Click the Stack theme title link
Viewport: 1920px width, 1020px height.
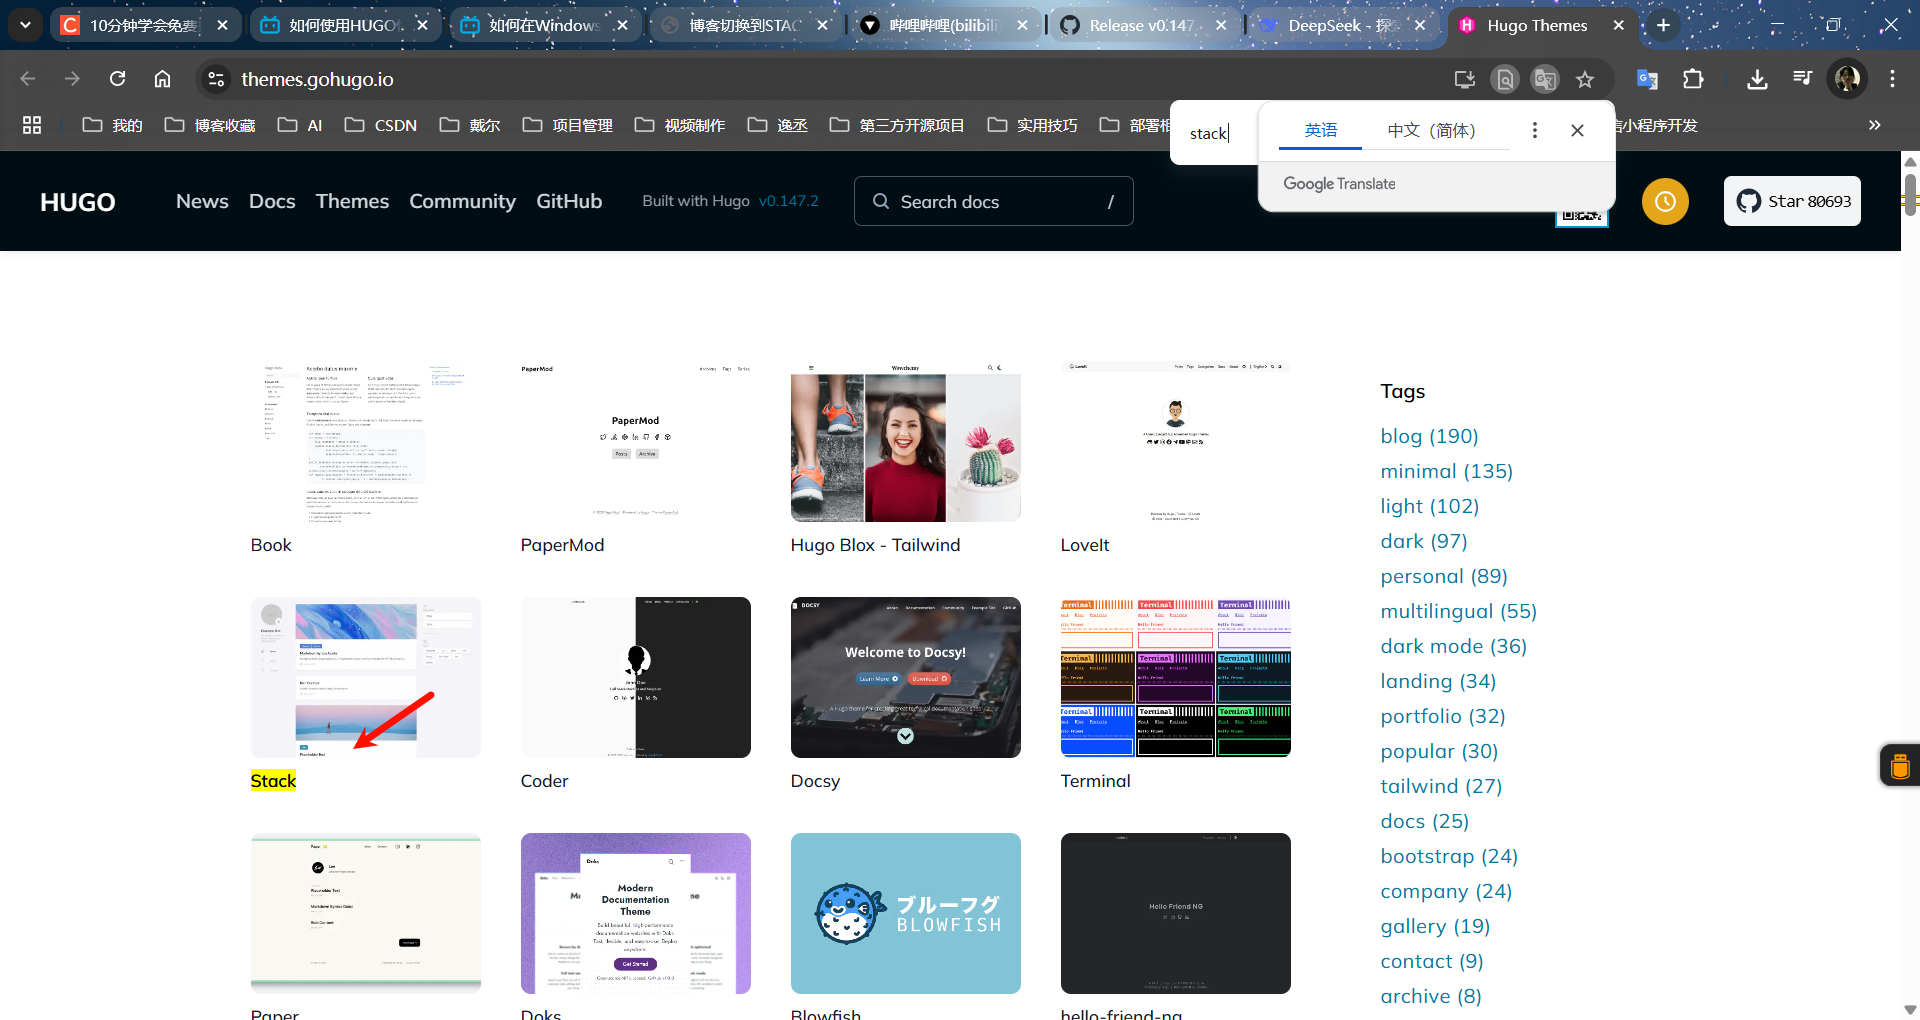pos(273,781)
